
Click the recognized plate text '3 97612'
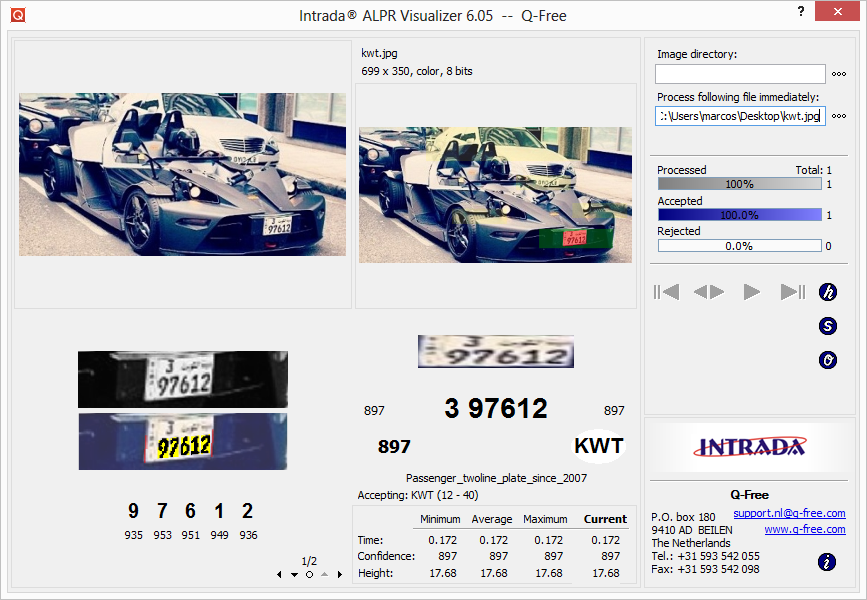(496, 409)
